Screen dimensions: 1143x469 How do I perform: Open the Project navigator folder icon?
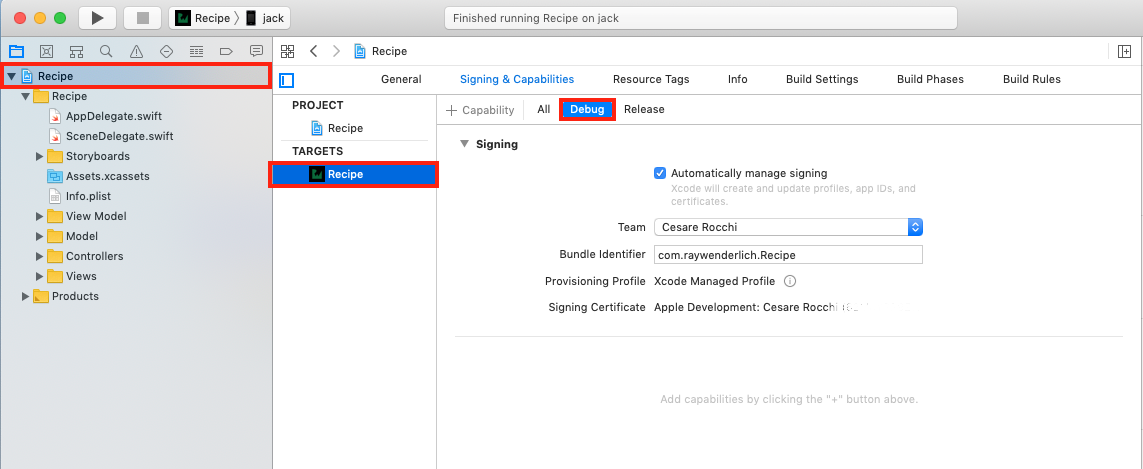click(x=16, y=51)
